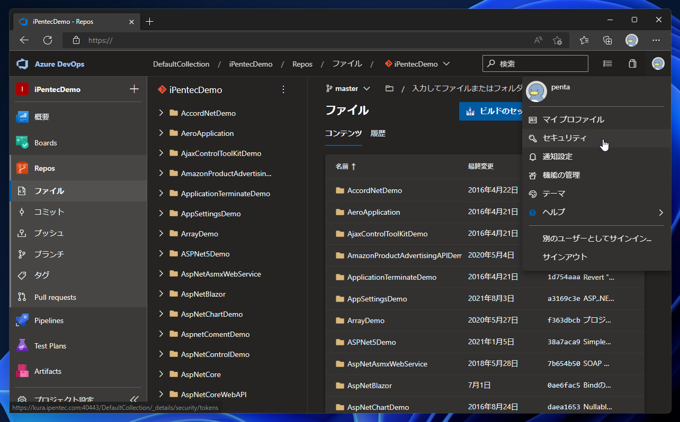Open the プッシュ pushes icon
The width and height of the screenshot is (680, 422).
pyautogui.click(x=22, y=233)
